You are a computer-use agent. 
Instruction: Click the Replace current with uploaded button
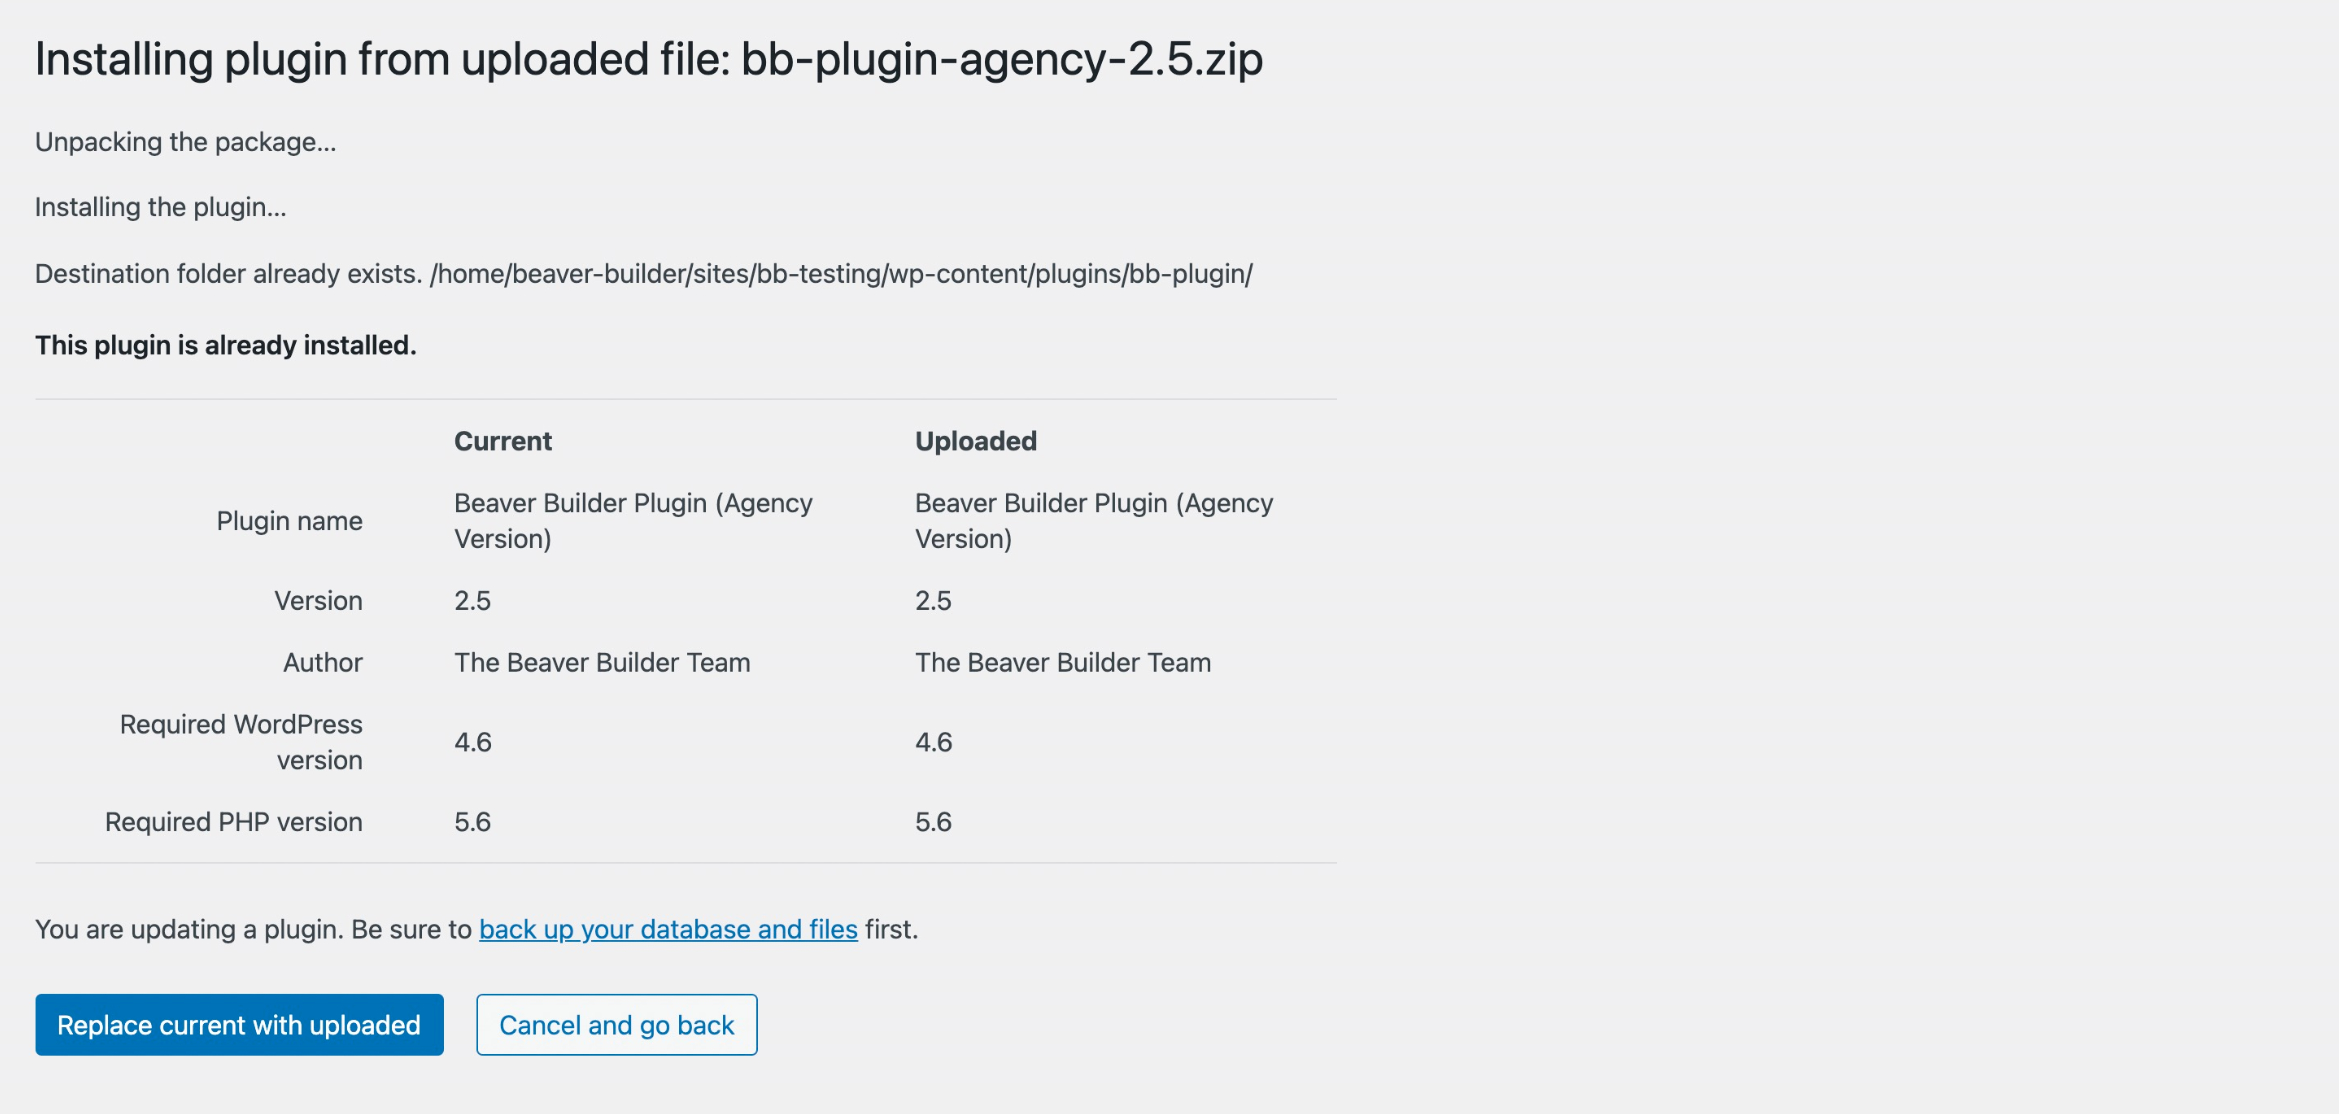[x=239, y=1025]
